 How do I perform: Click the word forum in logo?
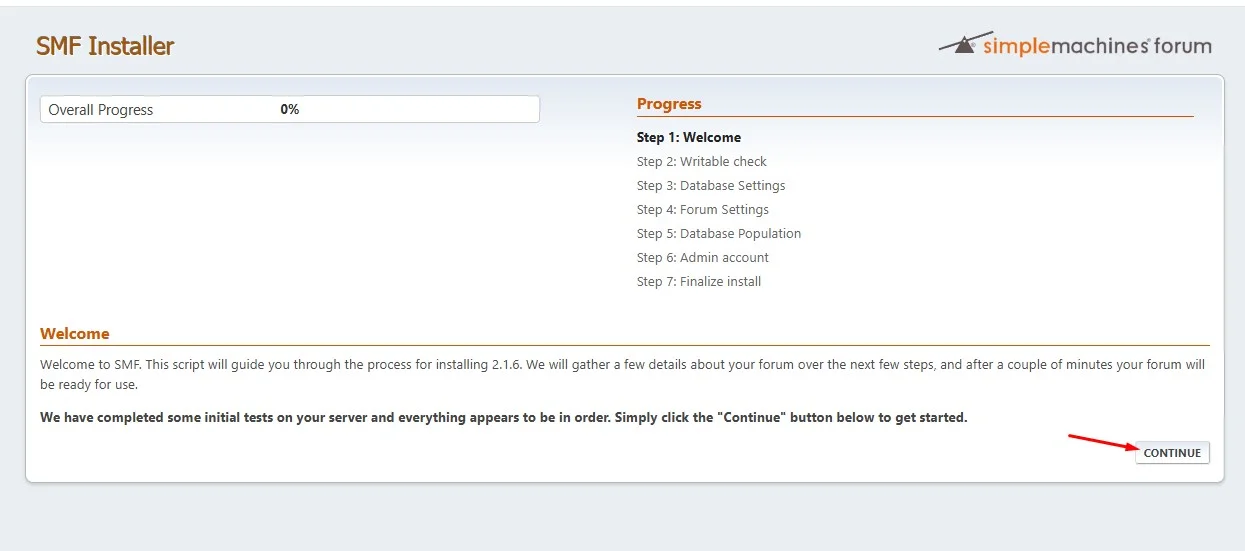point(1182,46)
